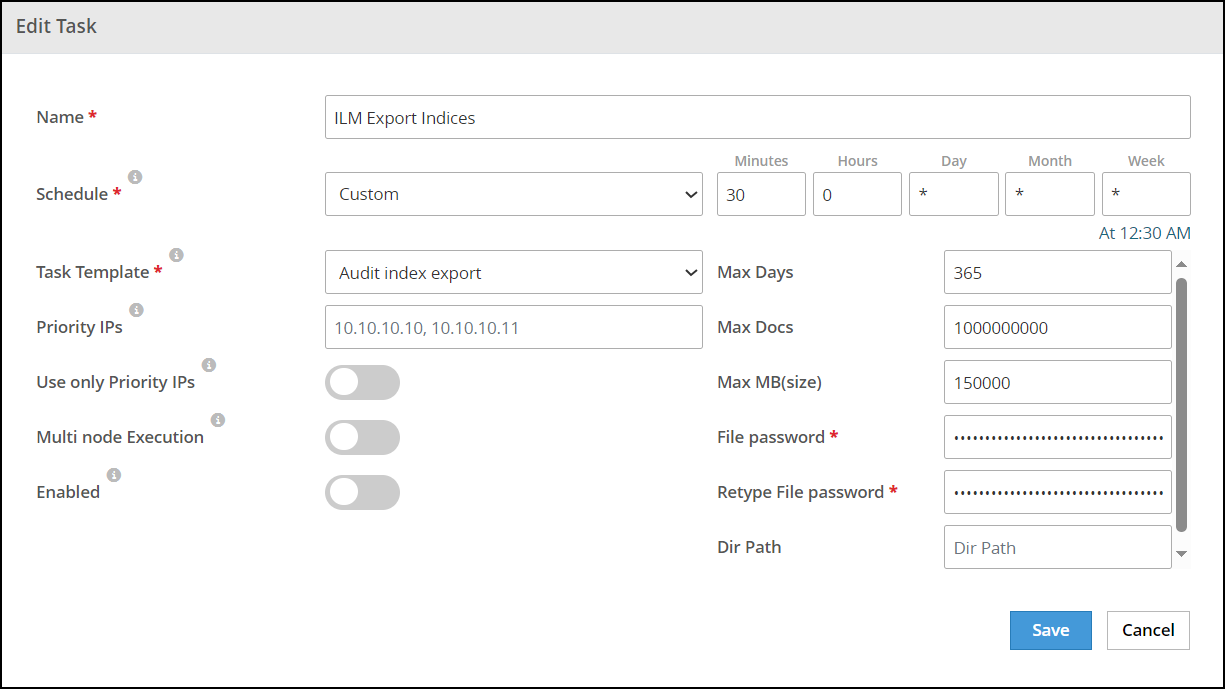The width and height of the screenshot is (1225, 689).
Task: Click the info icon next to Schedule
Action: point(135,177)
